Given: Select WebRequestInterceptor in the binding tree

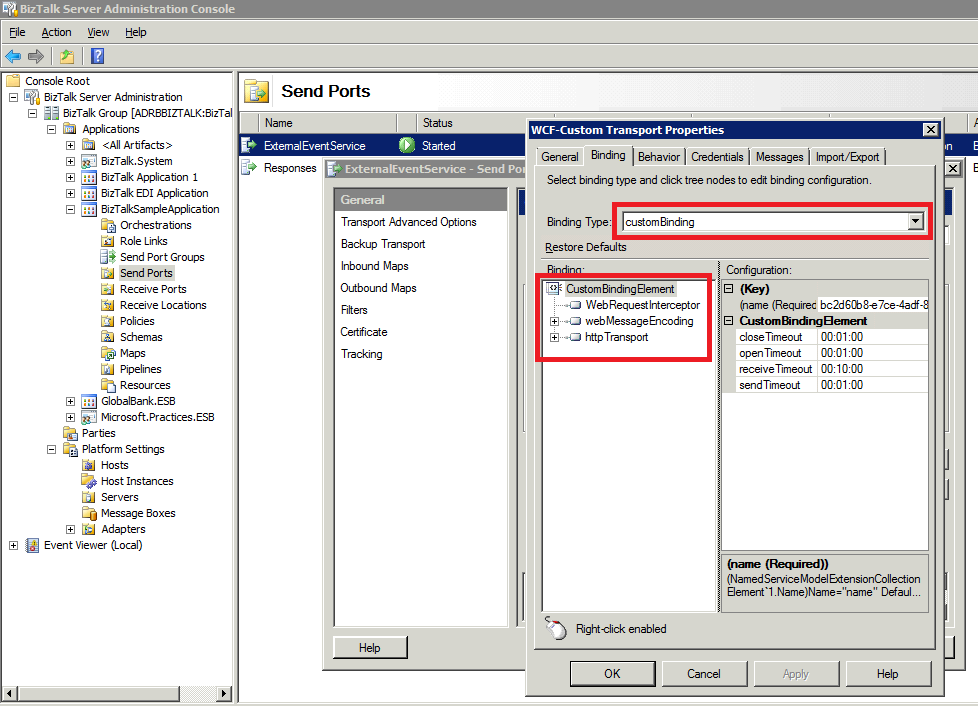Looking at the screenshot, I should coord(642,305).
